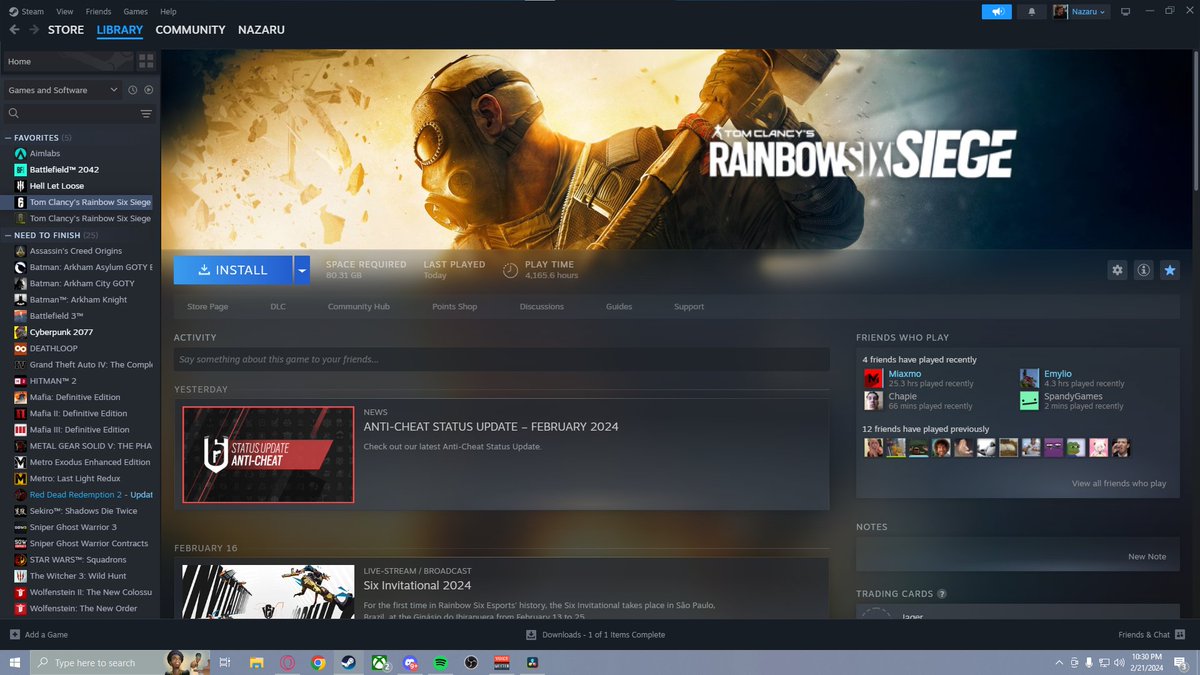Launch Chrome from the taskbar
The height and width of the screenshot is (675, 1200).
coord(318,663)
